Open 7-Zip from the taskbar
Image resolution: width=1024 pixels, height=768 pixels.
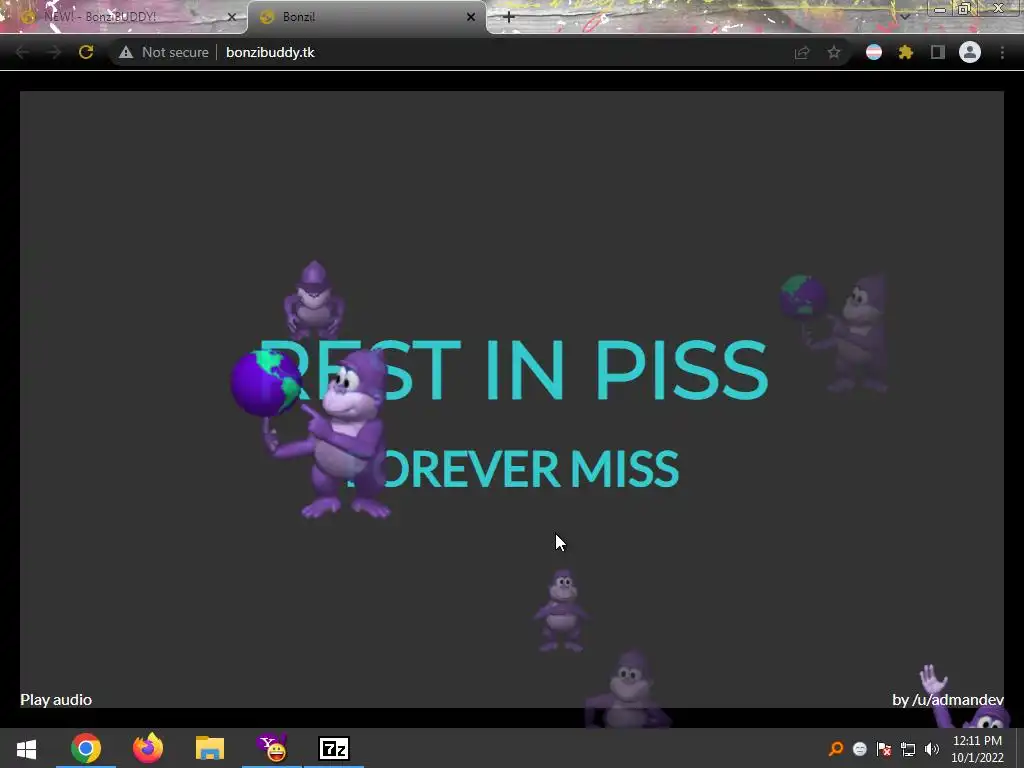pyautogui.click(x=334, y=748)
